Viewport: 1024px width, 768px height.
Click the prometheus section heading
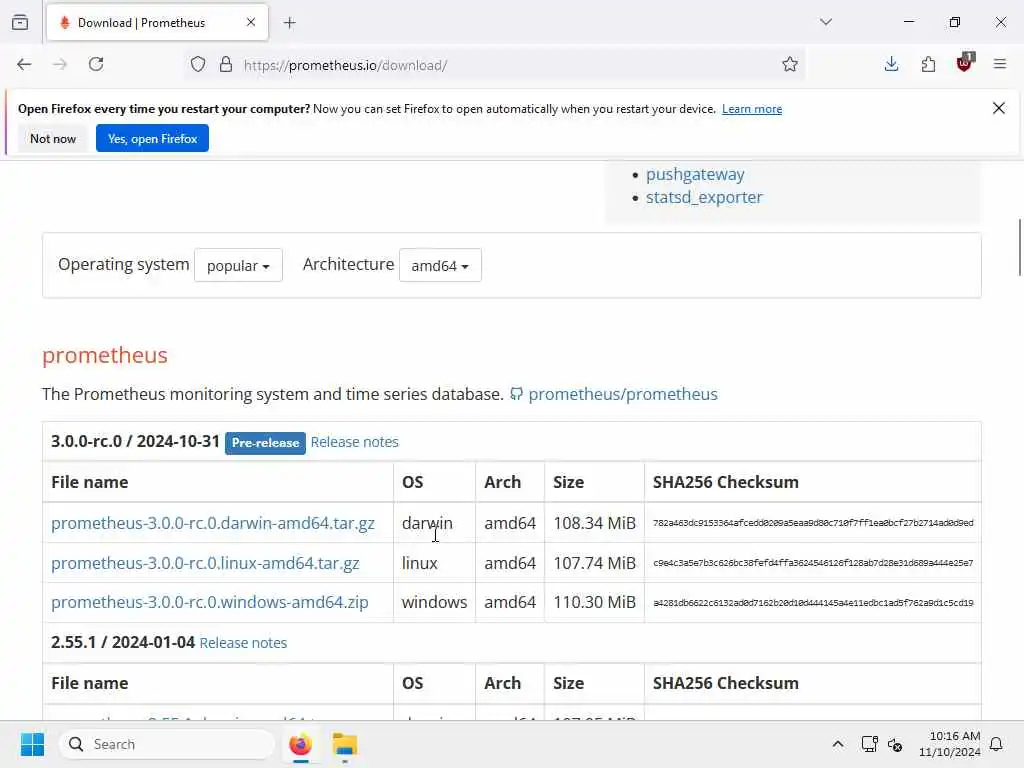point(104,355)
